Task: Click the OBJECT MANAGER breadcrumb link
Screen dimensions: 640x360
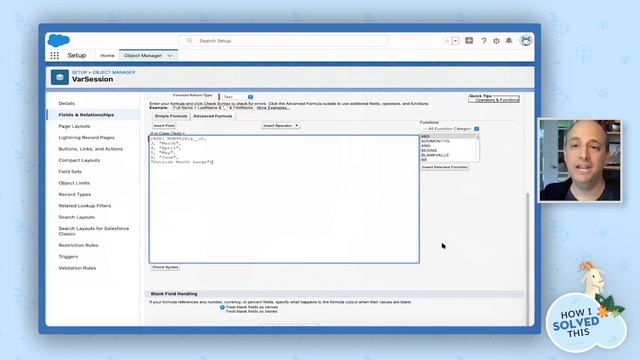Action: (x=114, y=72)
